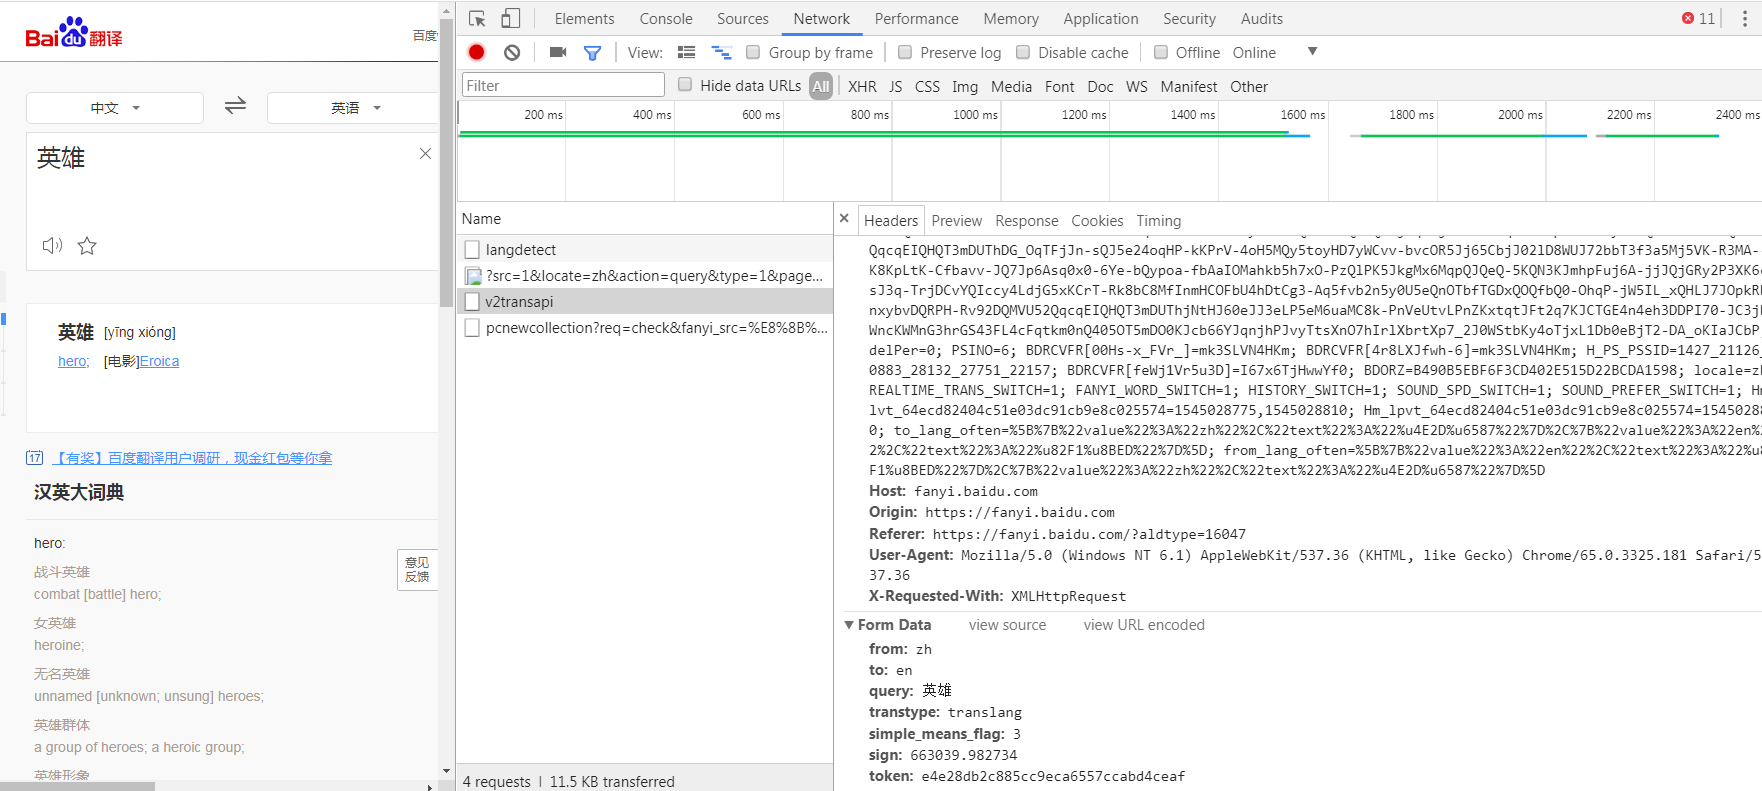Open the hero translation link
Image resolution: width=1762 pixels, height=791 pixels.
click(x=73, y=361)
